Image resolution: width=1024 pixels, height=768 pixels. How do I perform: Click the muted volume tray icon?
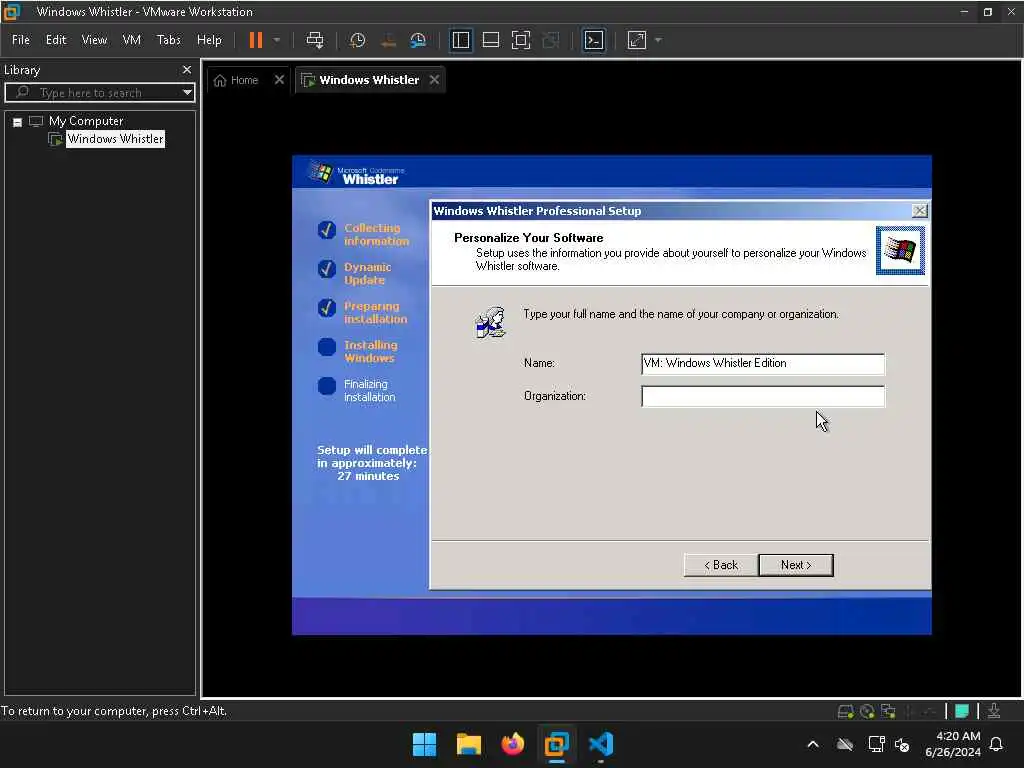pos(902,744)
